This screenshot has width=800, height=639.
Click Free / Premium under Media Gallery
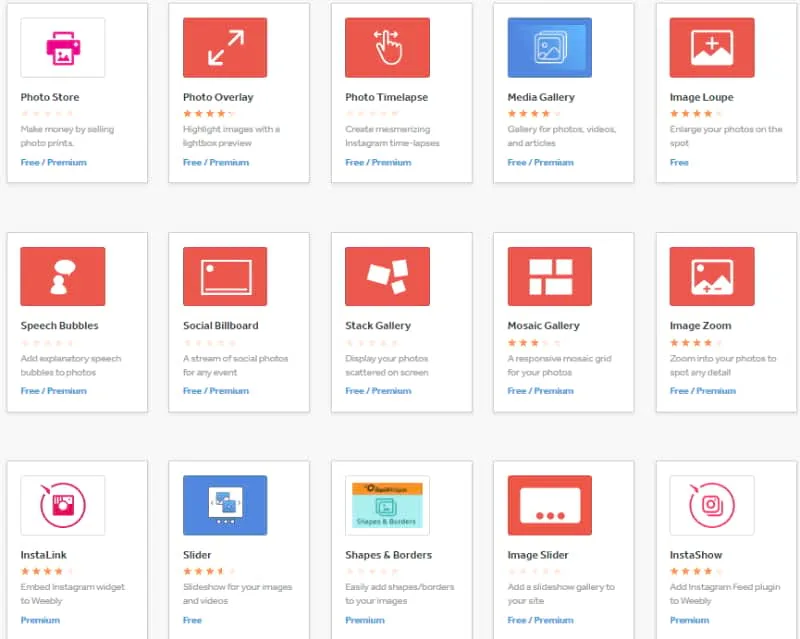tap(540, 162)
